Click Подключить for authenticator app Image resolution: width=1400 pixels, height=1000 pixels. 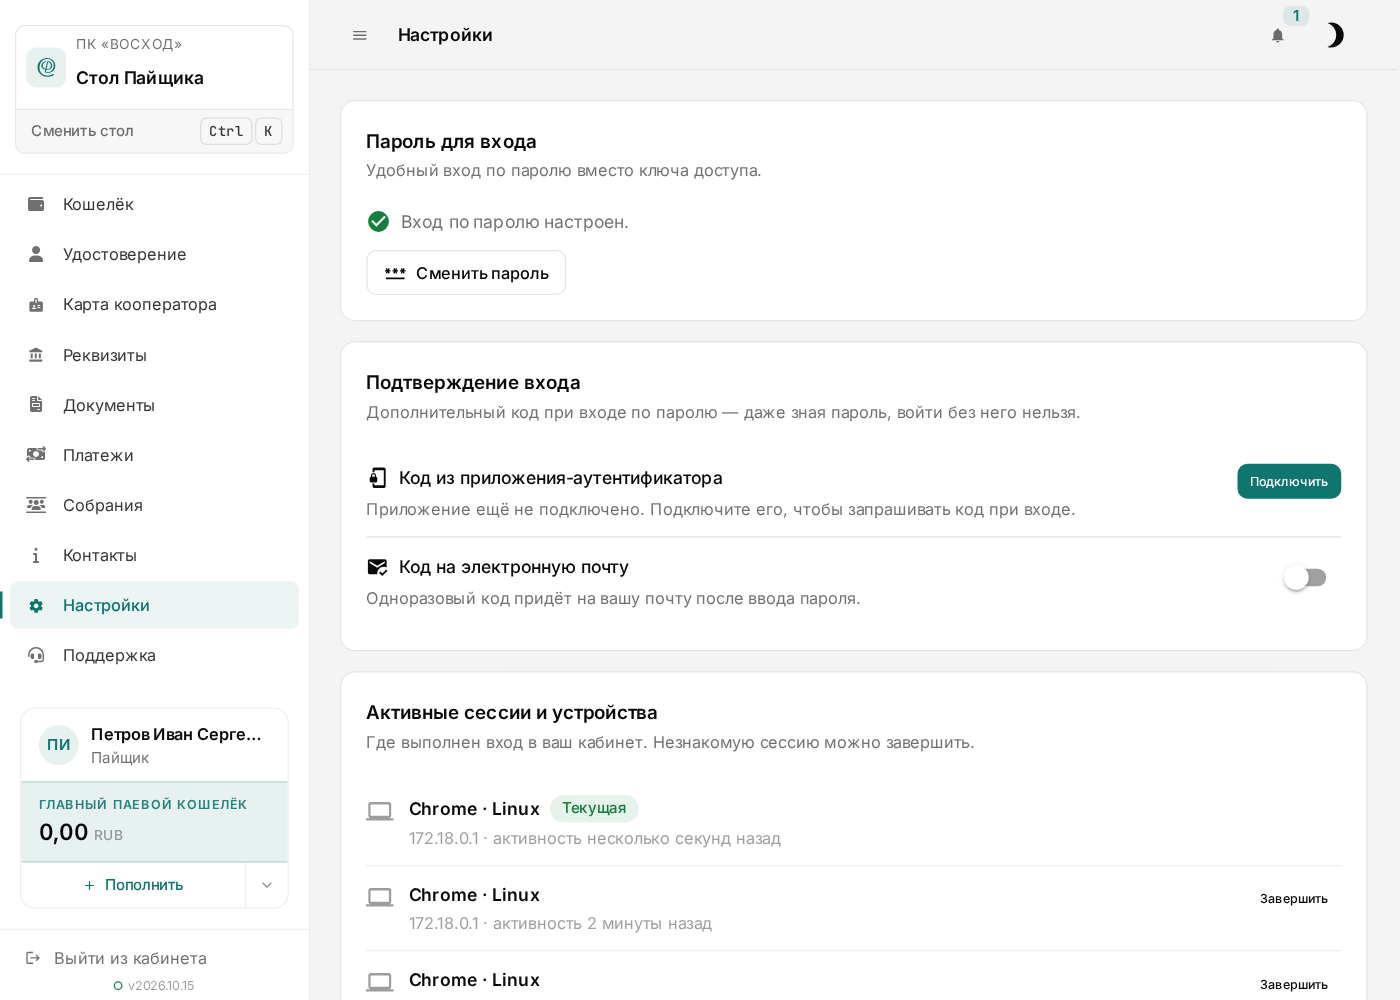[1289, 481]
